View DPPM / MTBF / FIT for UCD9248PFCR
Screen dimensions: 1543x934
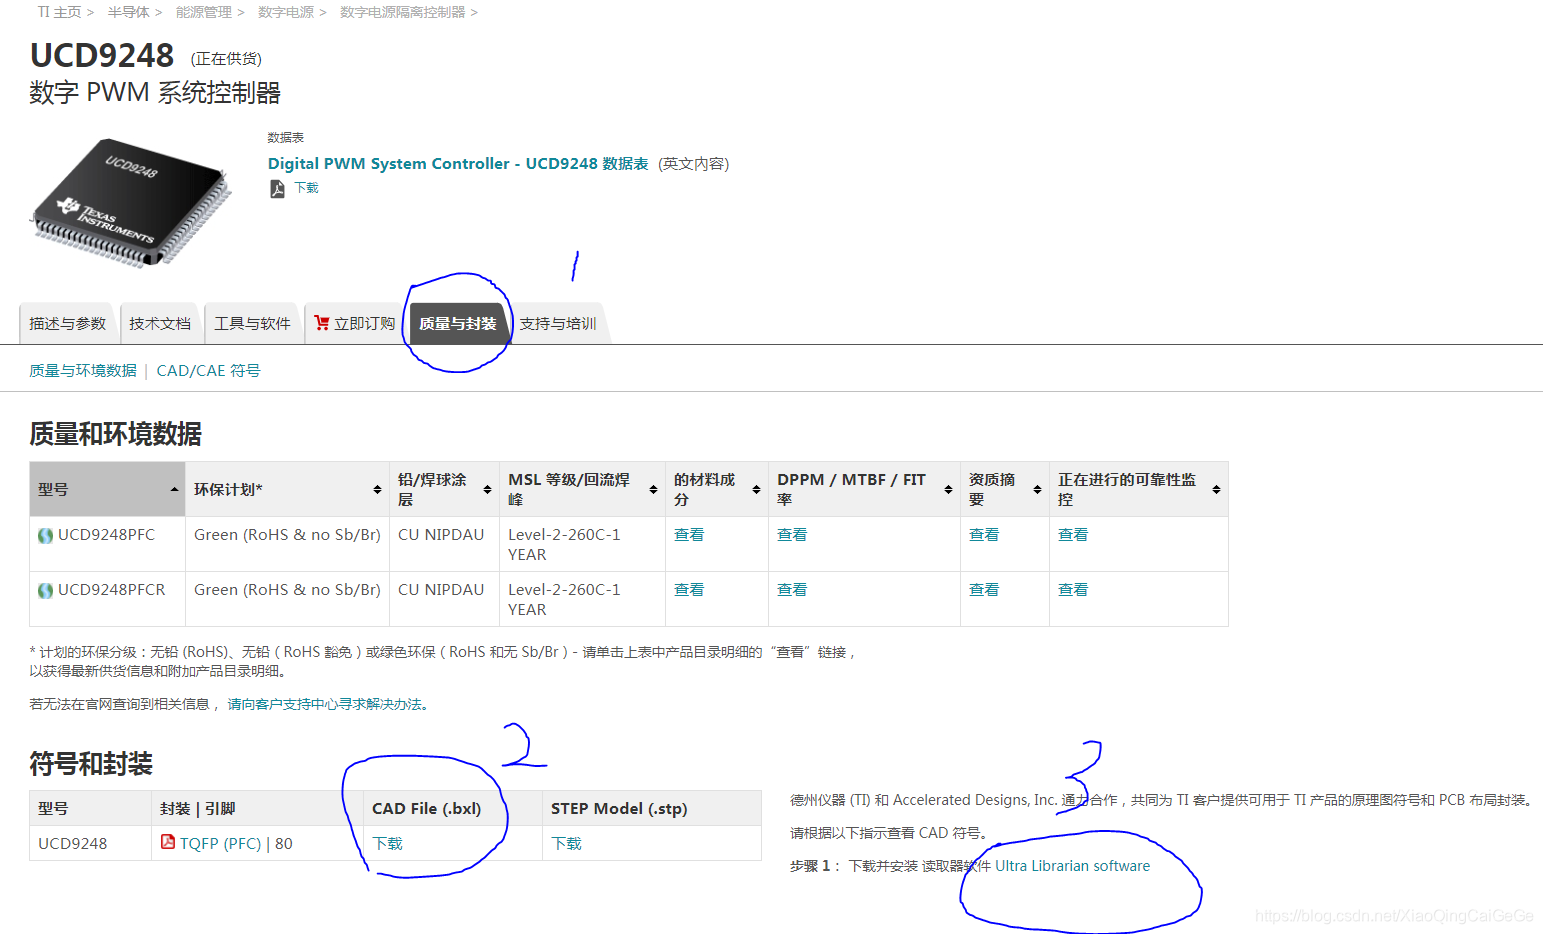click(x=792, y=590)
